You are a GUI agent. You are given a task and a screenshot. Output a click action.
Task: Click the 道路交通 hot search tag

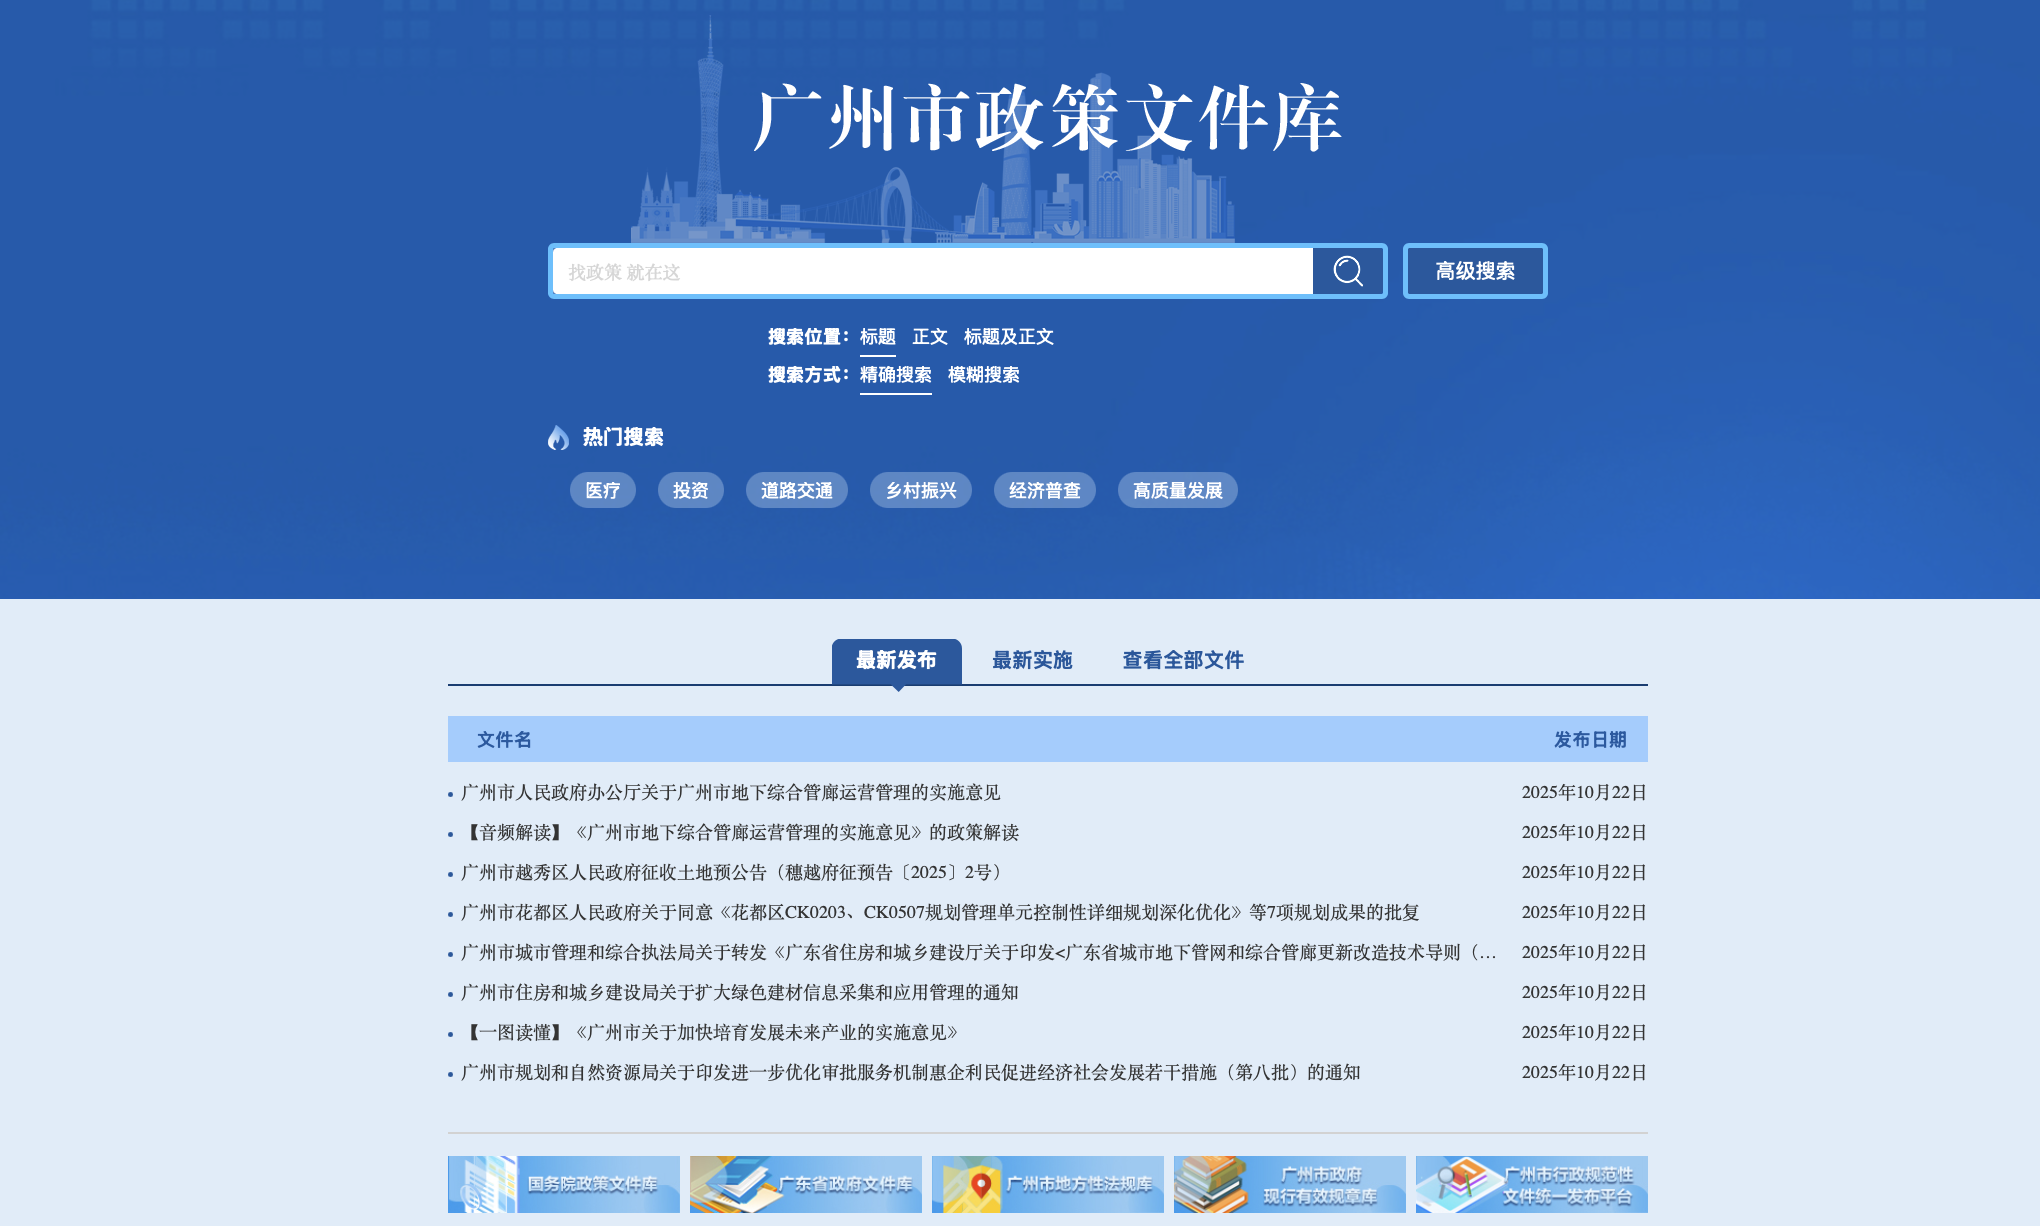click(796, 491)
